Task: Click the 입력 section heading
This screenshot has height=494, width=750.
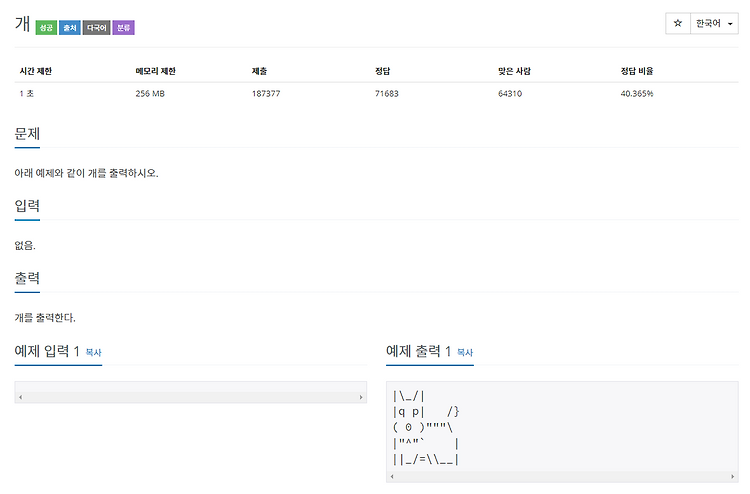Action: (x=27, y=206)
